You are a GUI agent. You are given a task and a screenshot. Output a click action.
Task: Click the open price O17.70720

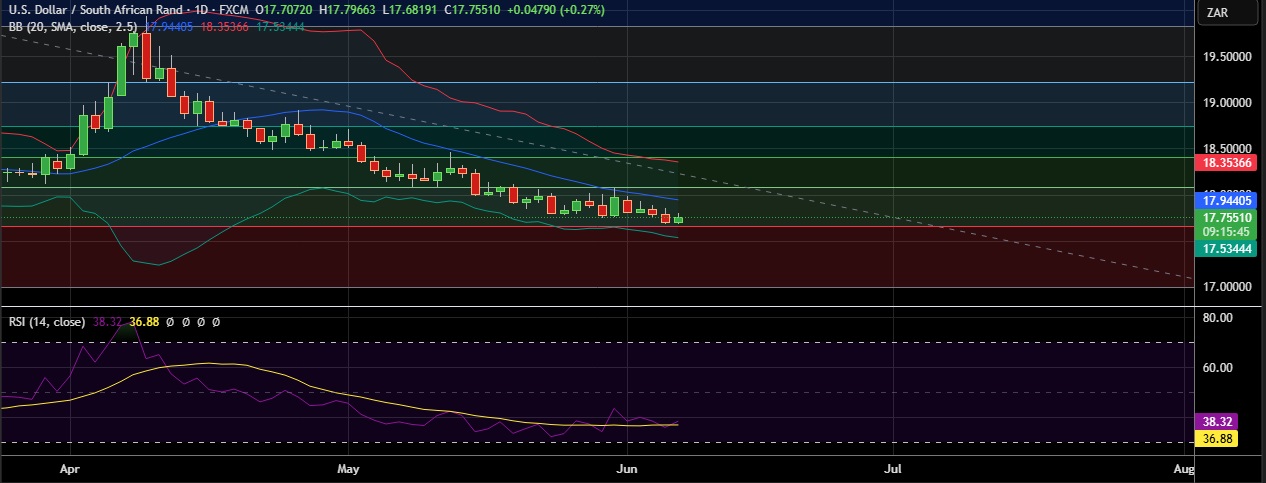[286, 10]
